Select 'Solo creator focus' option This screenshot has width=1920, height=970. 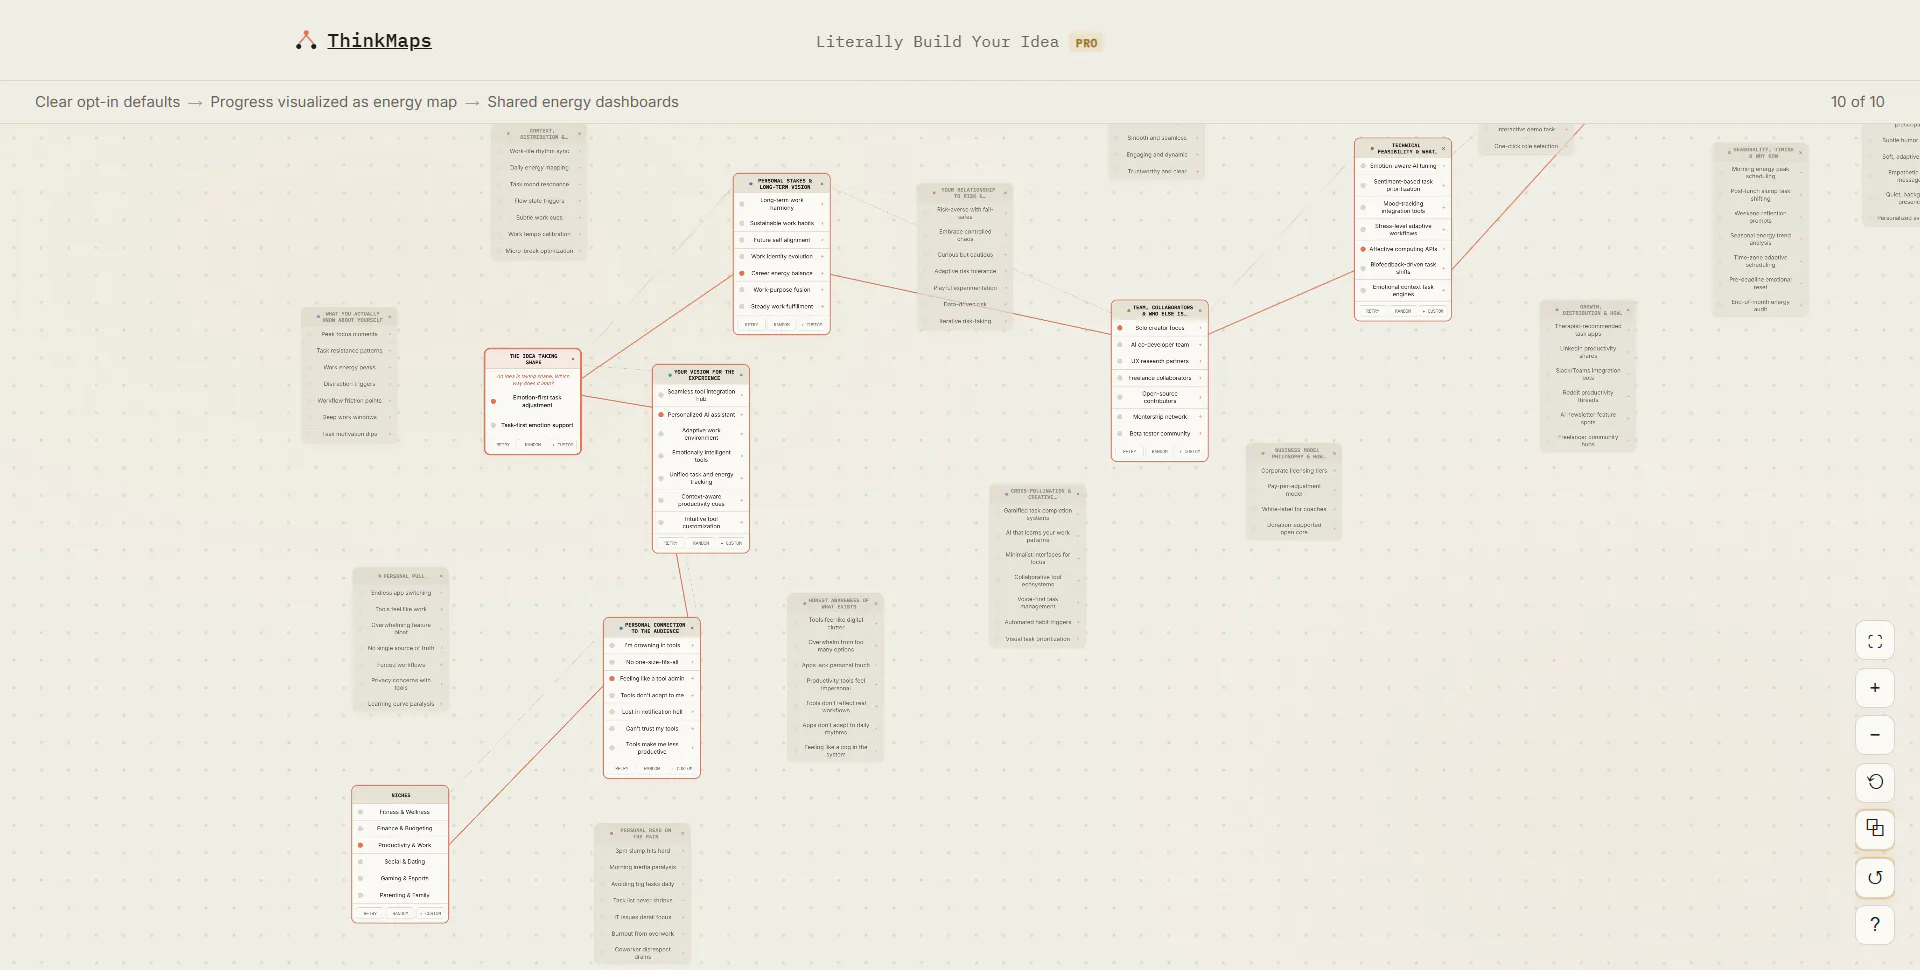point(1120,328)
